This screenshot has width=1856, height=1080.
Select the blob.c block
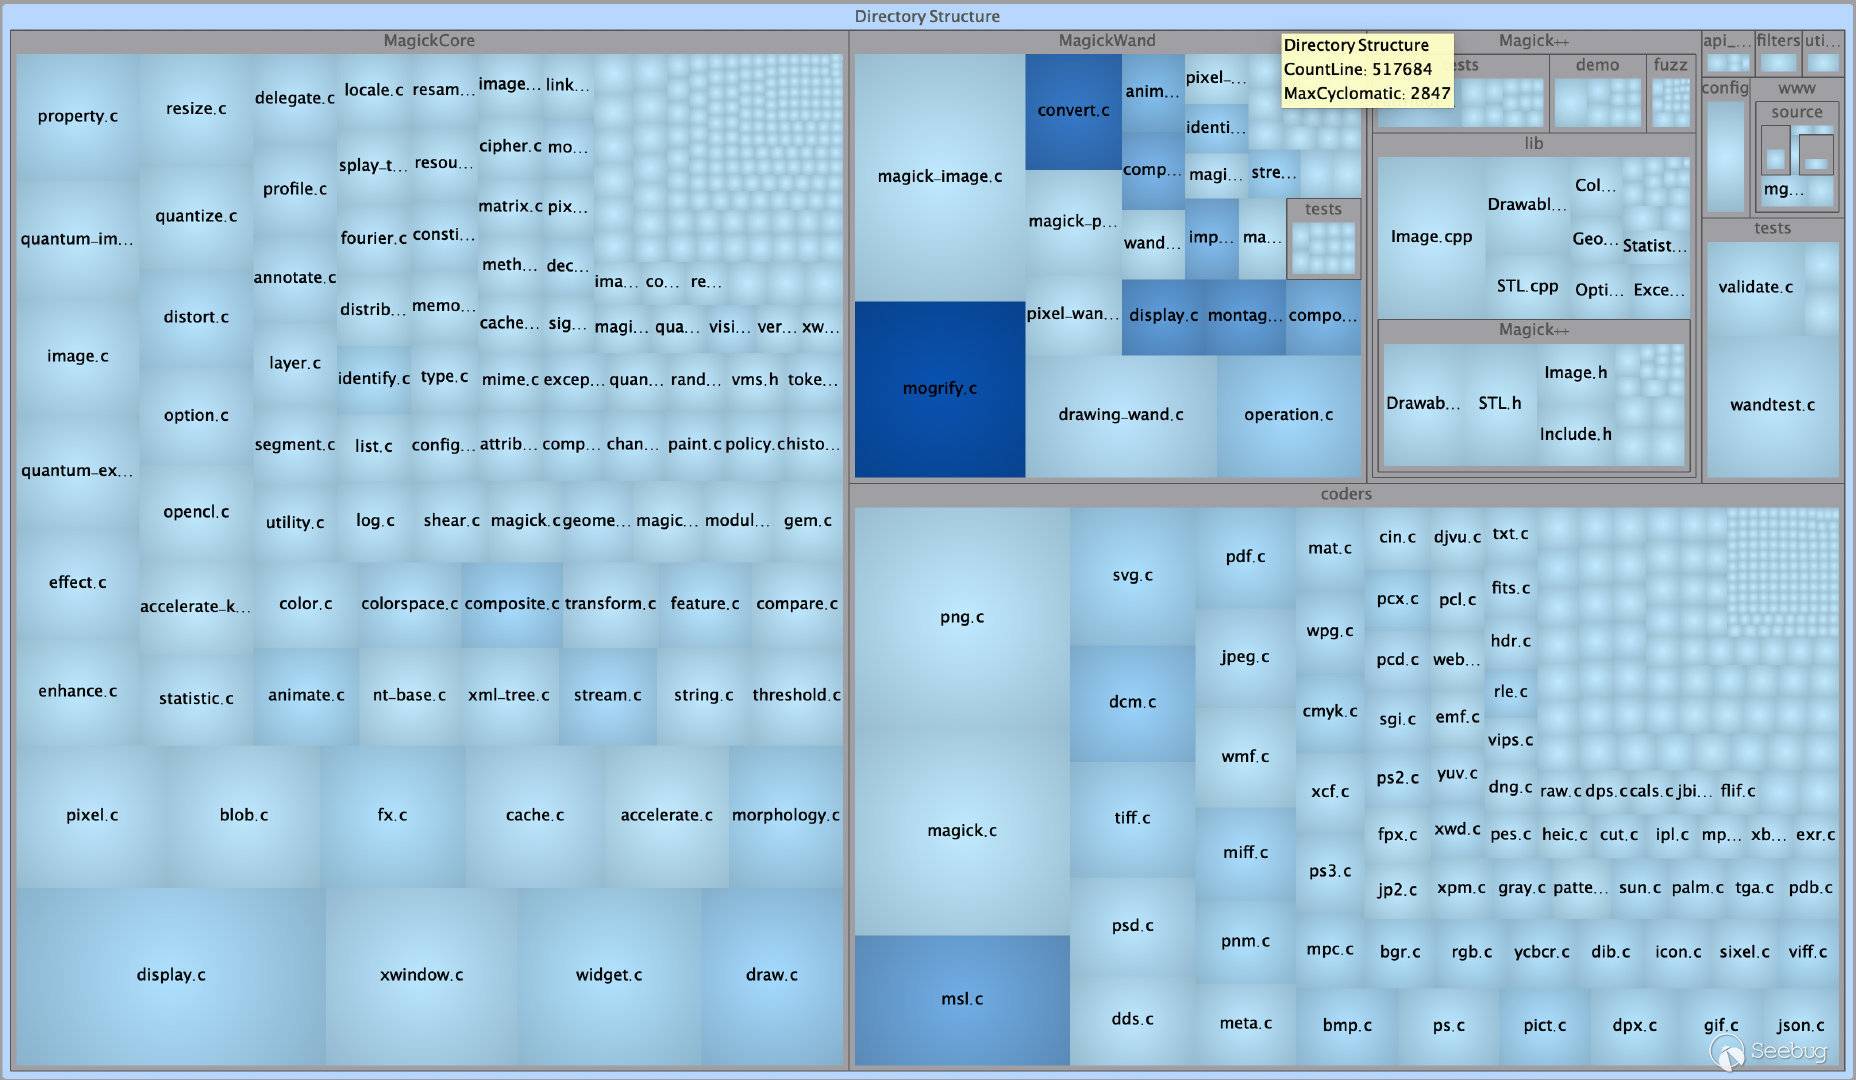point(244,816)
